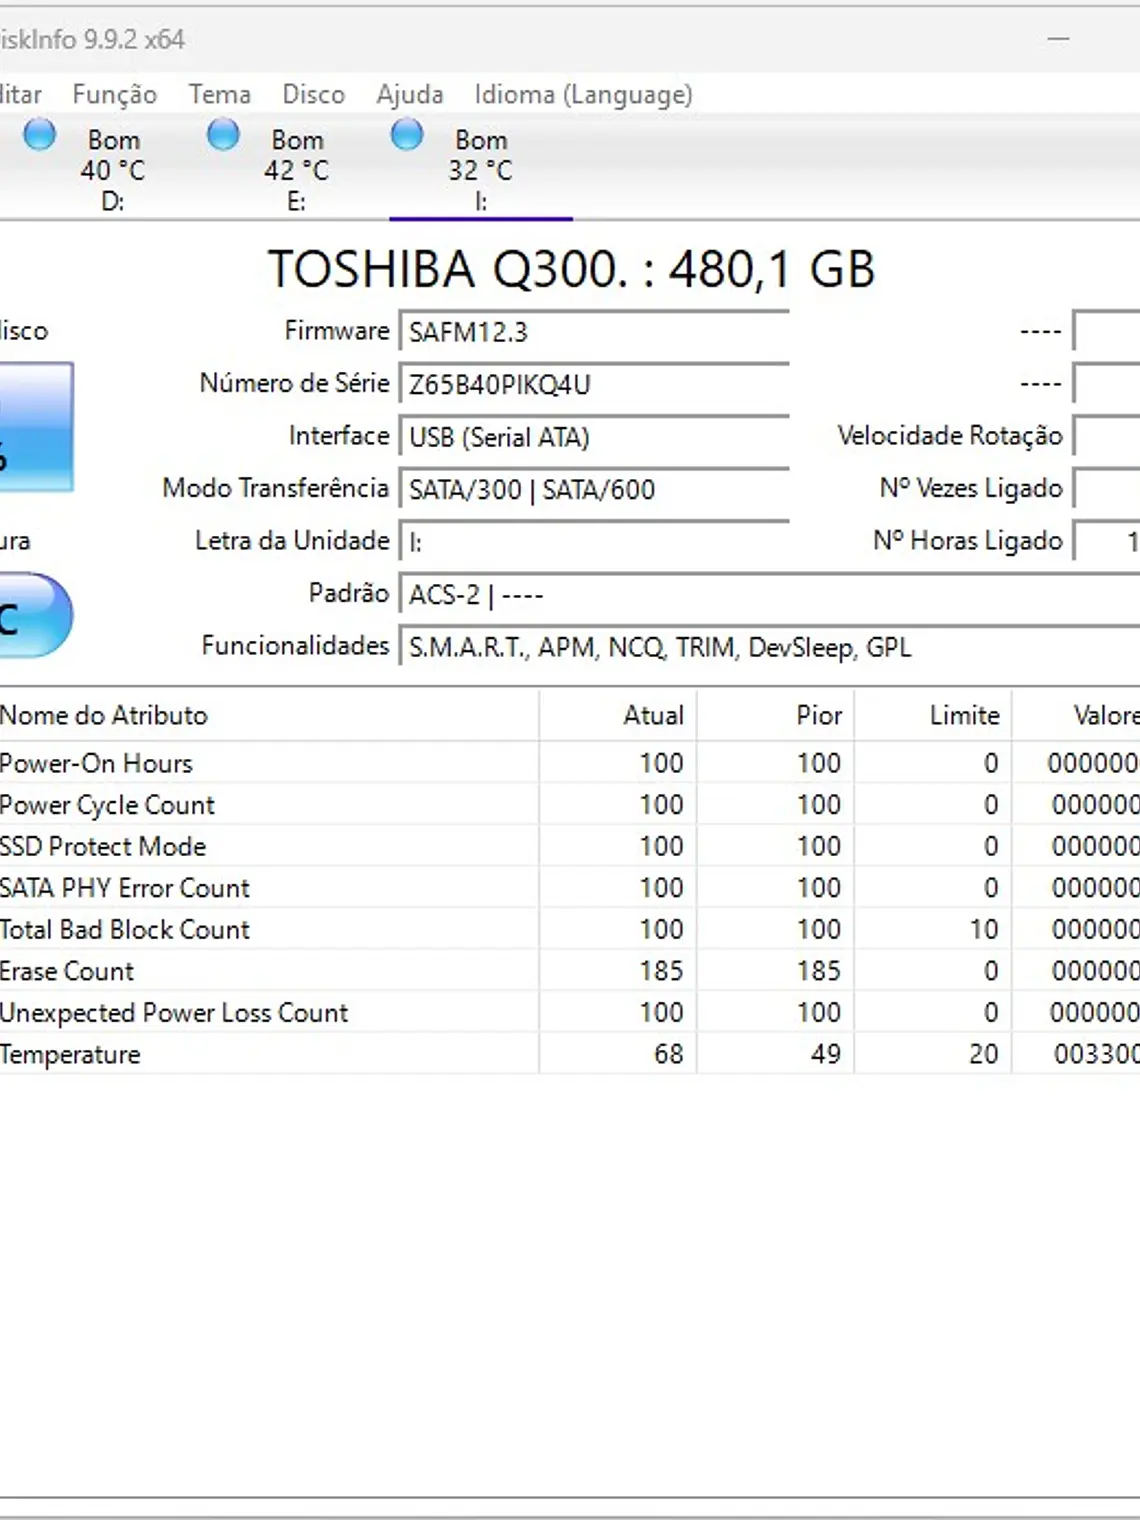Switch to drive E: tab at 42 °C

click(297, 168)
